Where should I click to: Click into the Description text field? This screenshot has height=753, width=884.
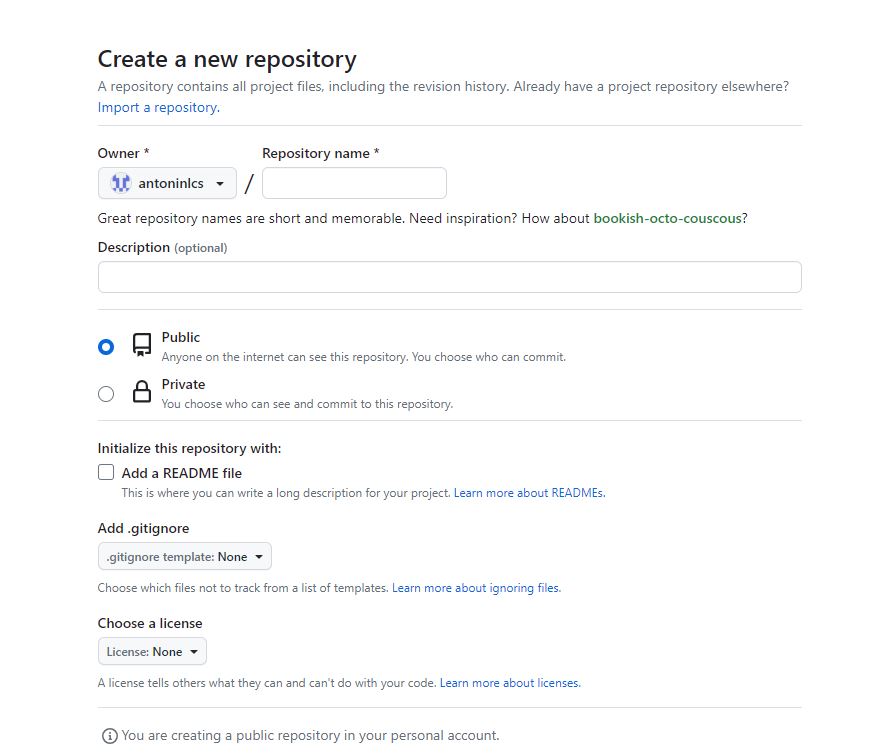[449, 277]
